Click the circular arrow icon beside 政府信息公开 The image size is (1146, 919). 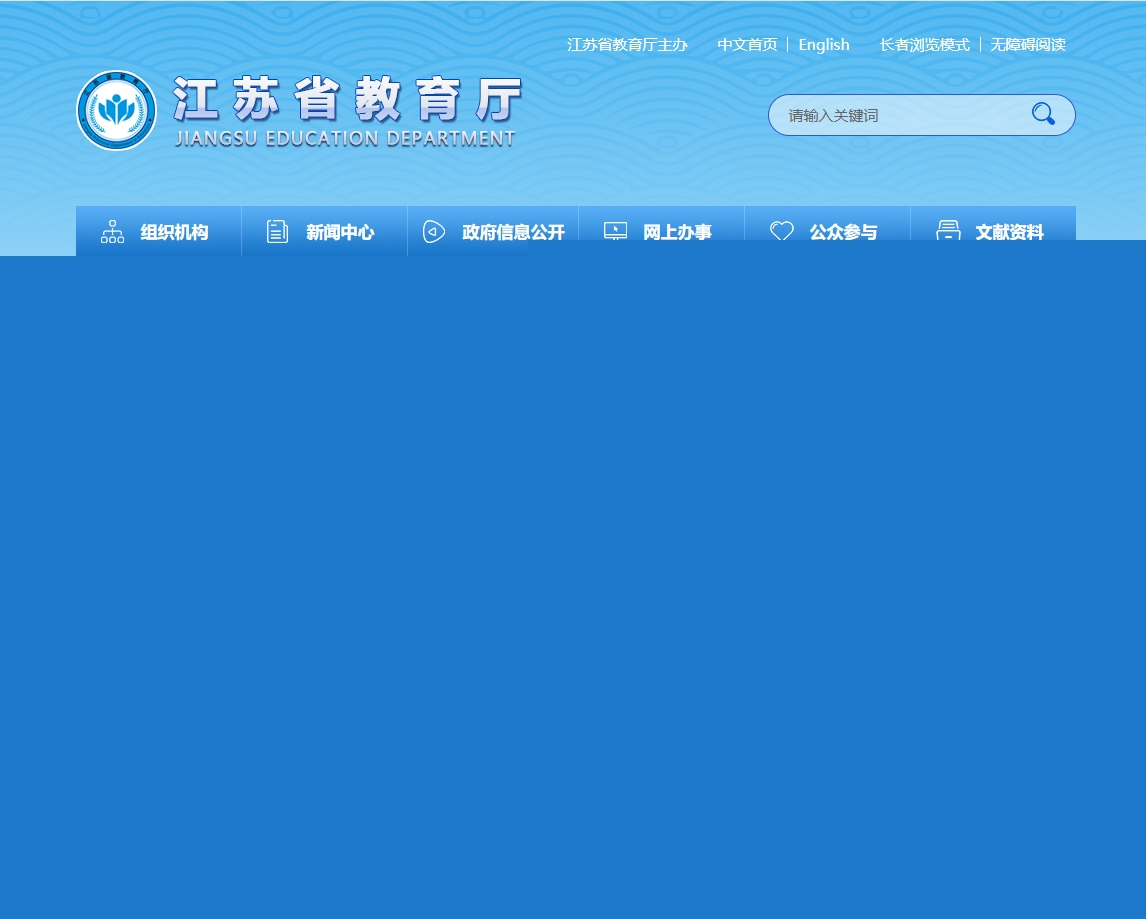(x=434, y=232)
